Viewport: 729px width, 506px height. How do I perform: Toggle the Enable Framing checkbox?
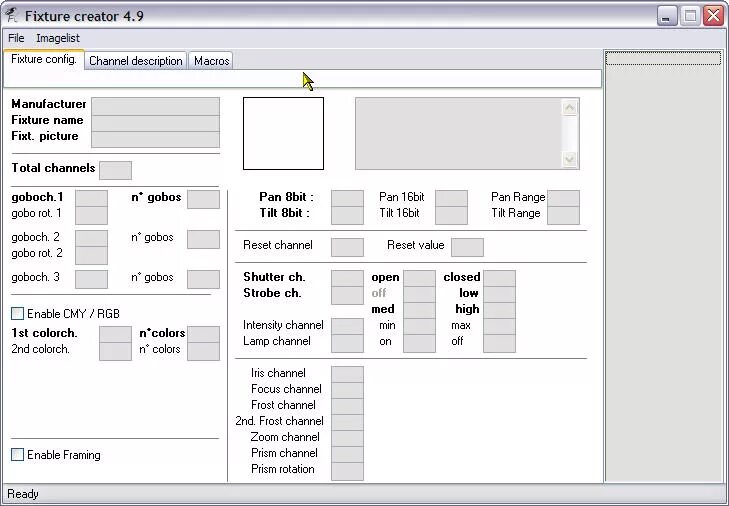(17, 454)
